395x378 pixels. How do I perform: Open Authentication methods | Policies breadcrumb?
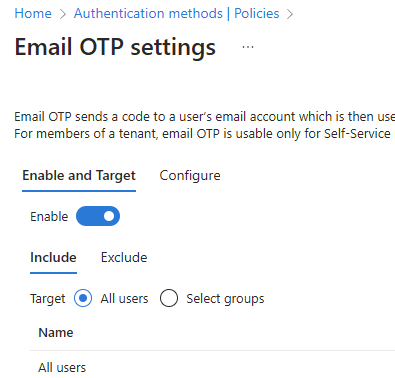(x=177, y=14)
